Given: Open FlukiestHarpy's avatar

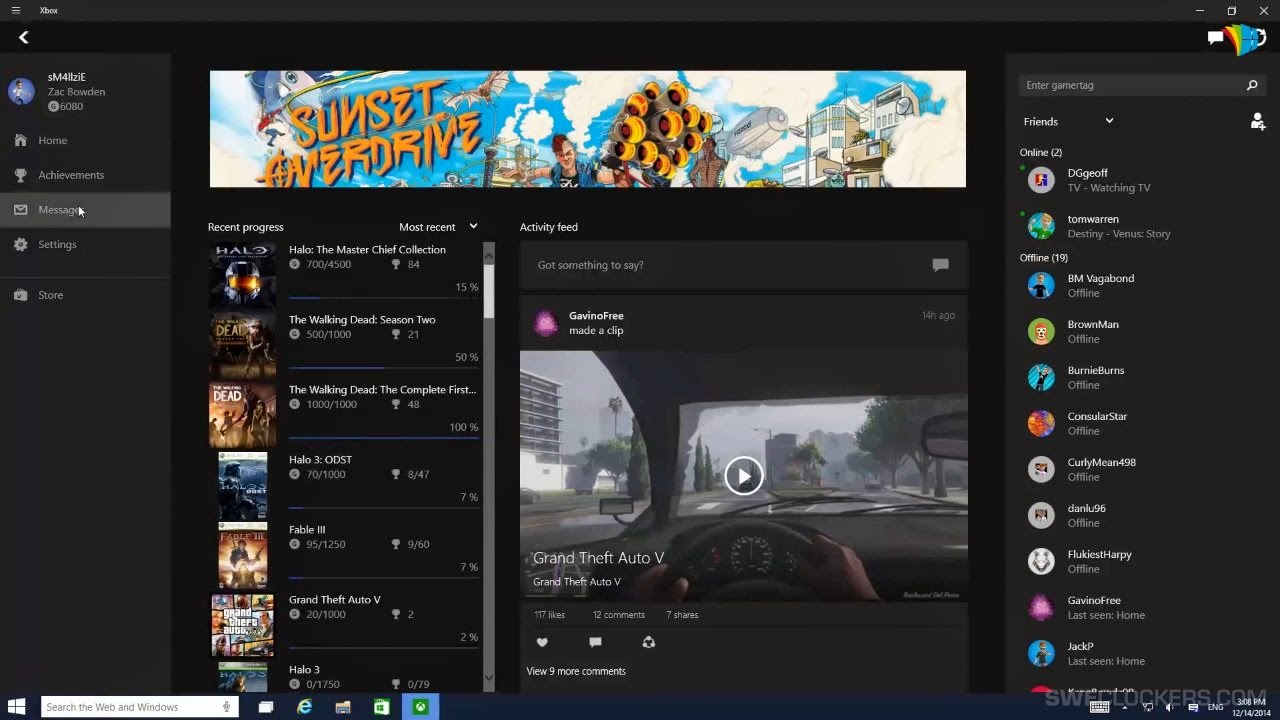Looking at the screenshot, I should click(1041, 562).
